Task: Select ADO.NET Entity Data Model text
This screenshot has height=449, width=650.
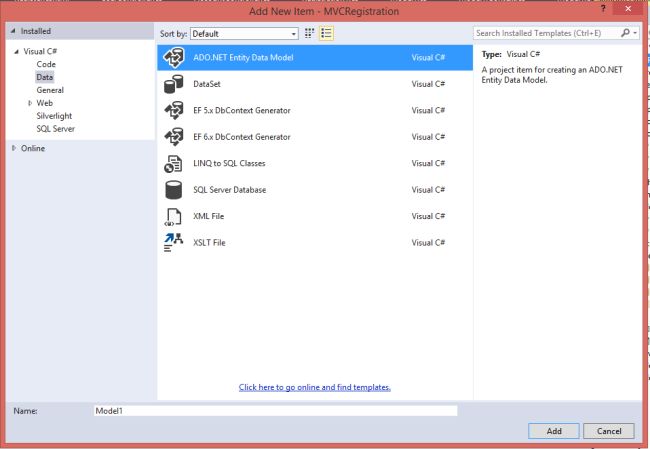Action: point(243,58)
